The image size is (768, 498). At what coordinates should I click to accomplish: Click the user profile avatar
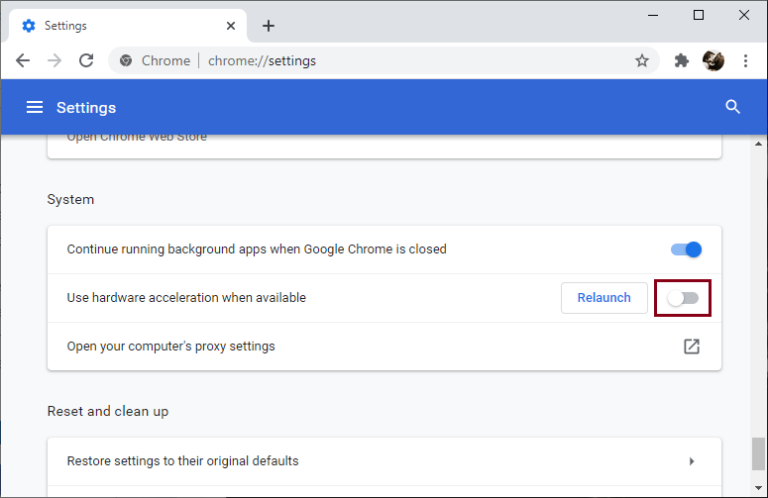coord(713,61)
